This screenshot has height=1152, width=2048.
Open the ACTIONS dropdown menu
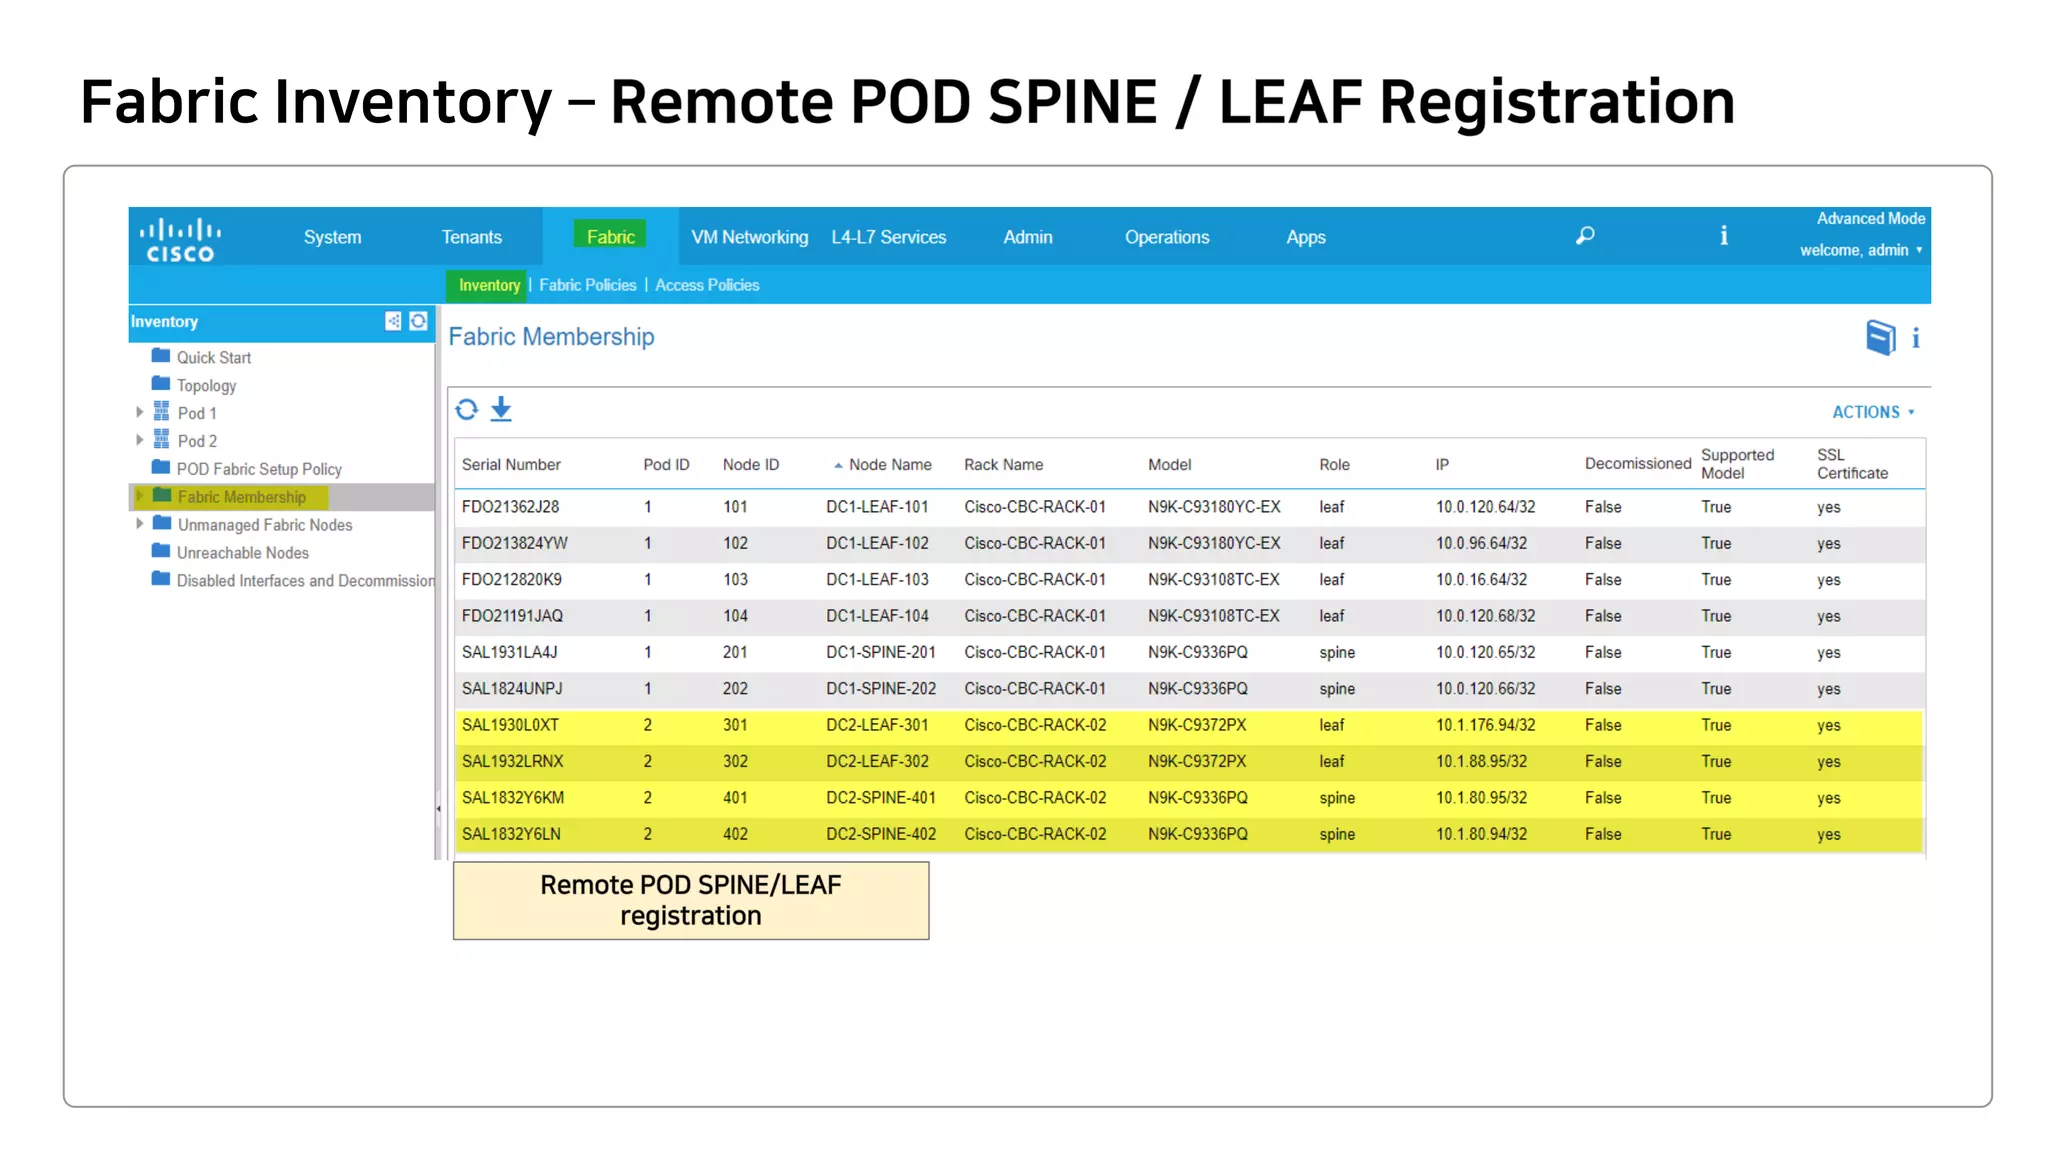click(x=1872, y=412)
